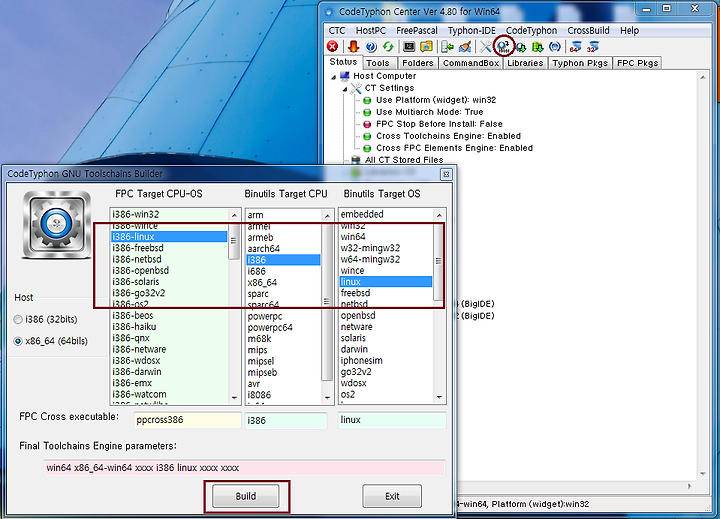This screenshot has height=519, width=720.
Task: Click the All CT Stored Files icon
Action: [355, 160]
